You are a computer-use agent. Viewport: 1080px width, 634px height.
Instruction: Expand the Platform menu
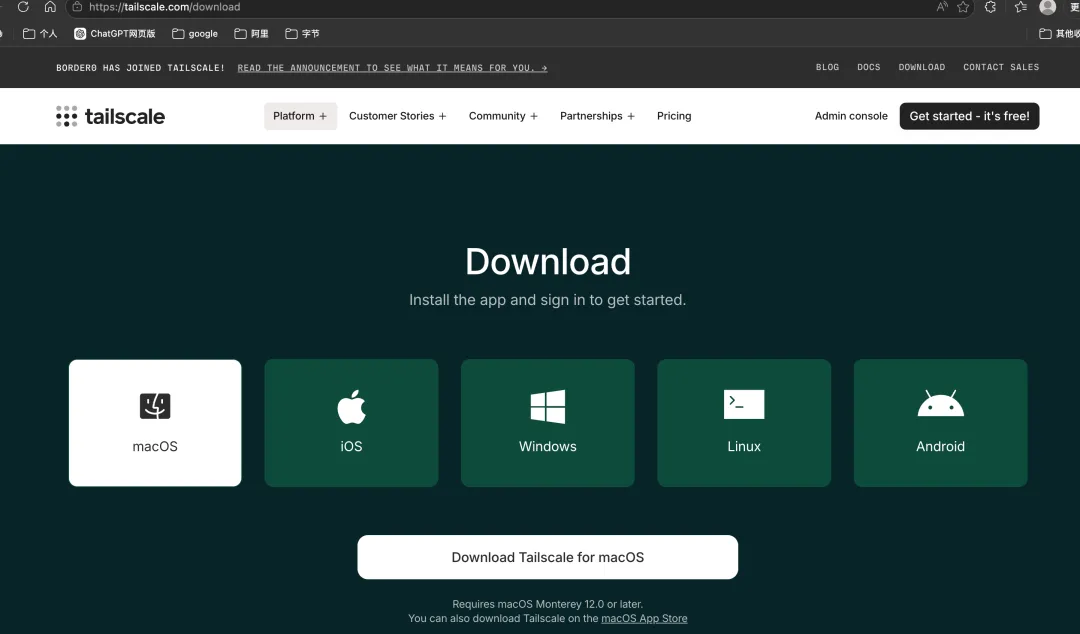300,116
